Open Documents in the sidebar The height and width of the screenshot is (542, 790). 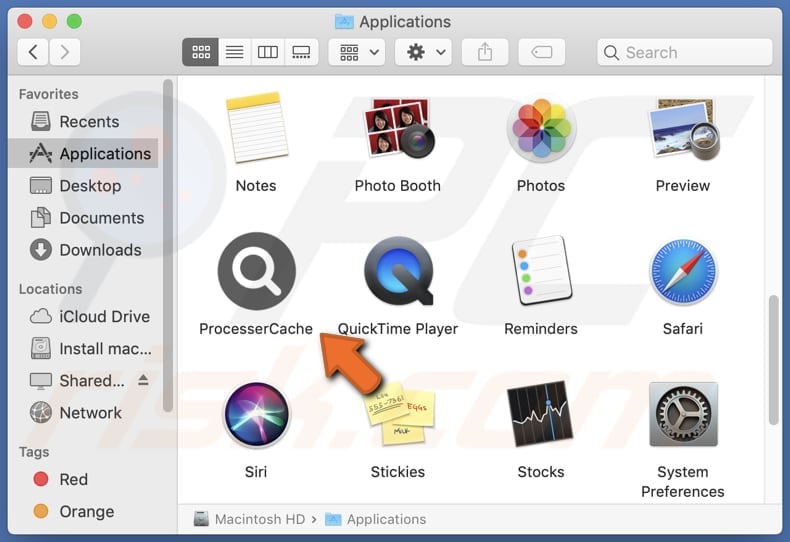[x=83, y=218]
